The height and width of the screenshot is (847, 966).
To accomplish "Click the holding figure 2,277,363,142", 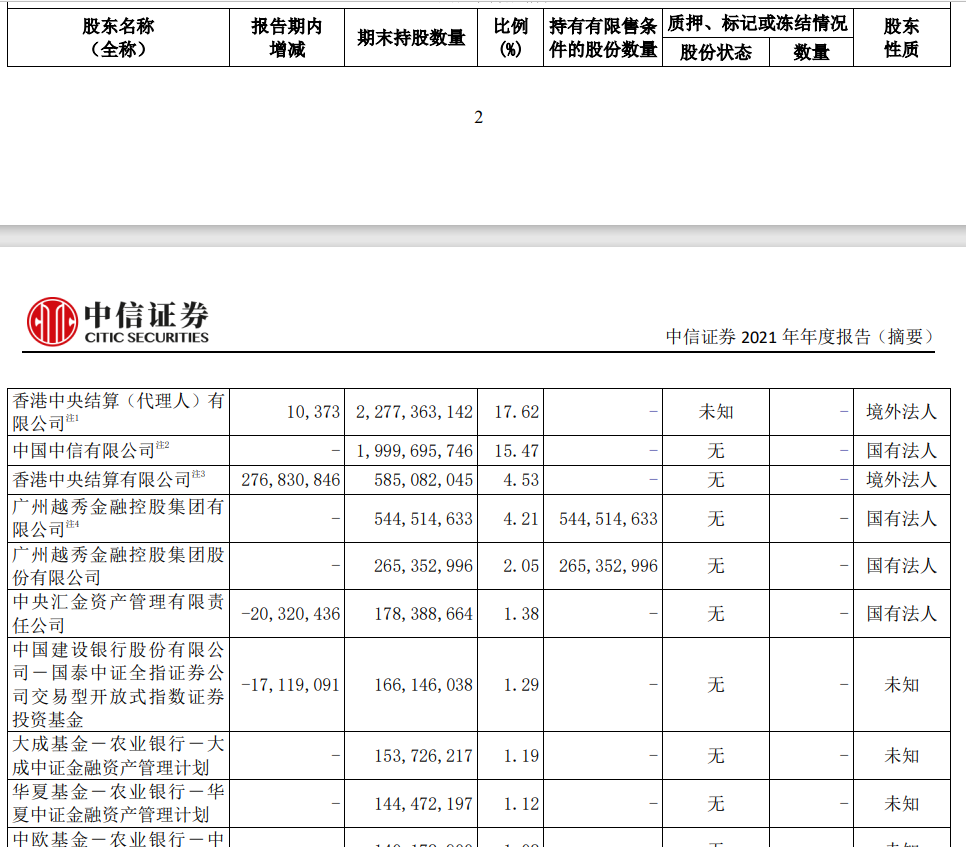I will pos(414,412).
